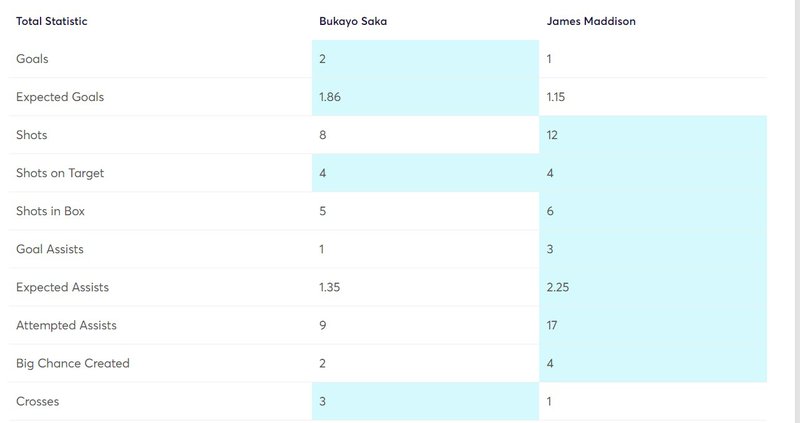Image resolution: width=800 pixels, height=423 pixels.
Task: Click Saka's Expected Goals value 1.86
Action: point(330,97)
